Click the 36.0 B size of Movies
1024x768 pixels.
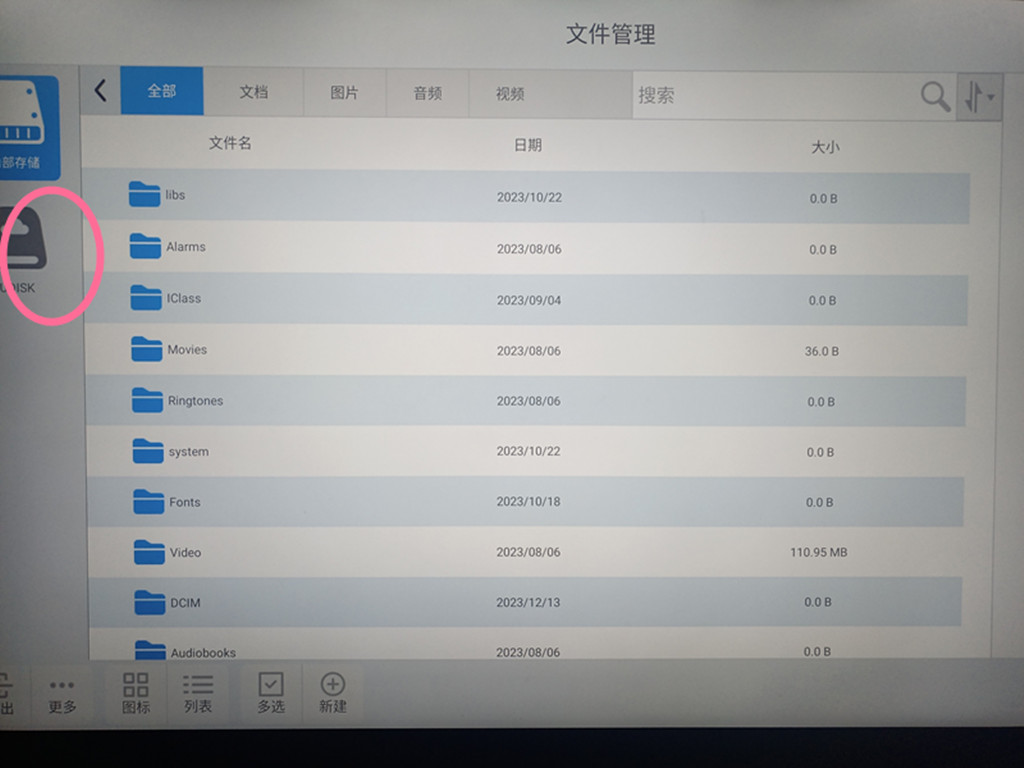[822, 351]
